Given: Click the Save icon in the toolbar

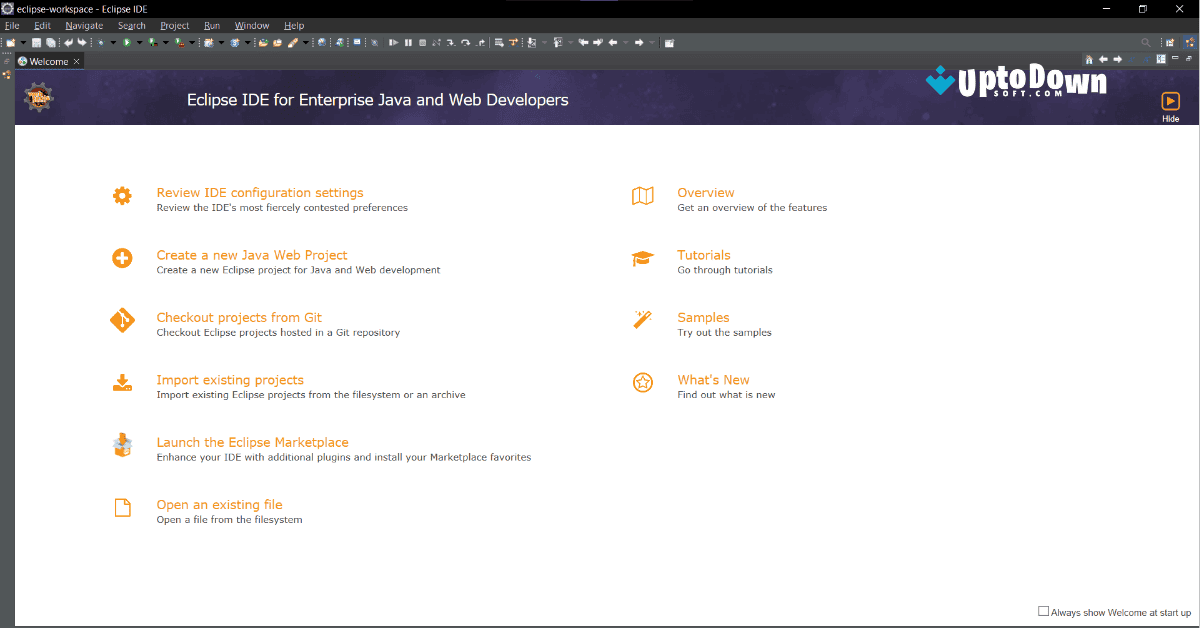Looking at the screenshot, I should click(37, 42).
